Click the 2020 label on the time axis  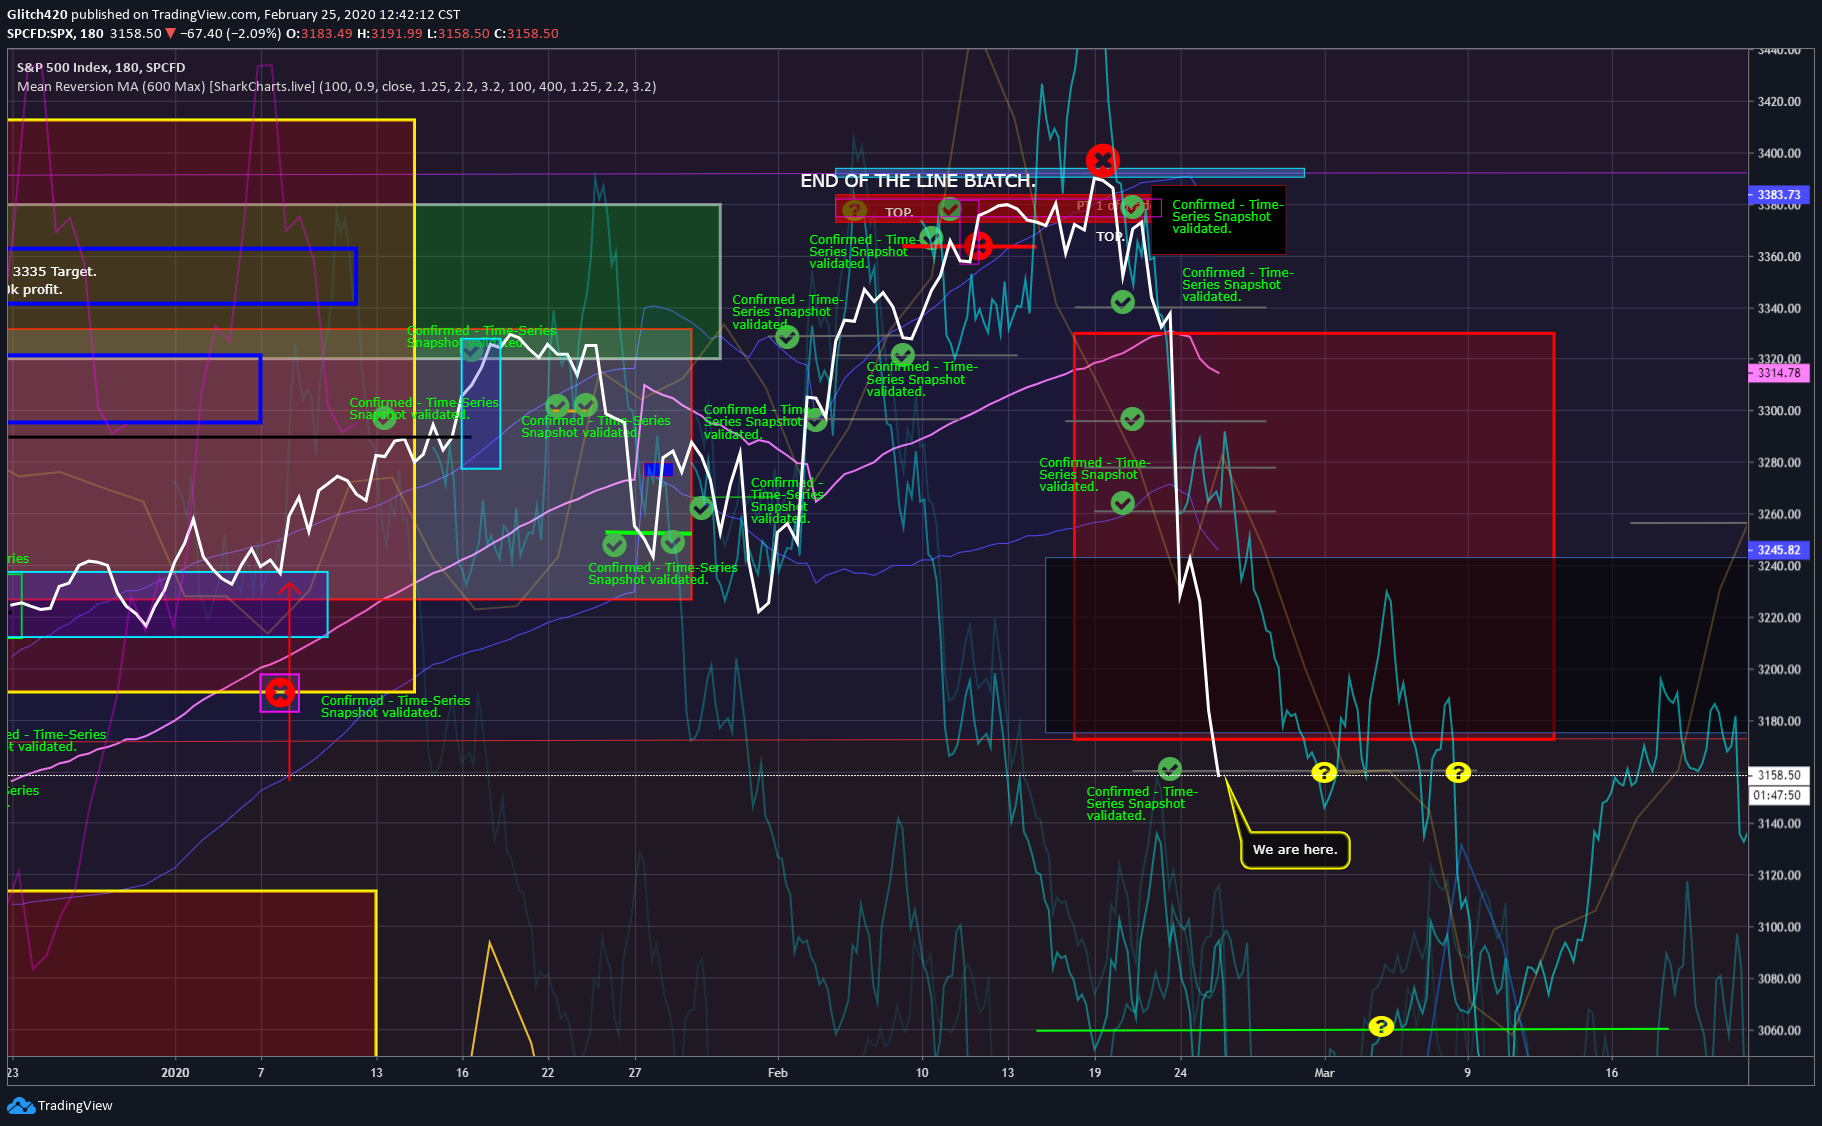coord(175,1072)
